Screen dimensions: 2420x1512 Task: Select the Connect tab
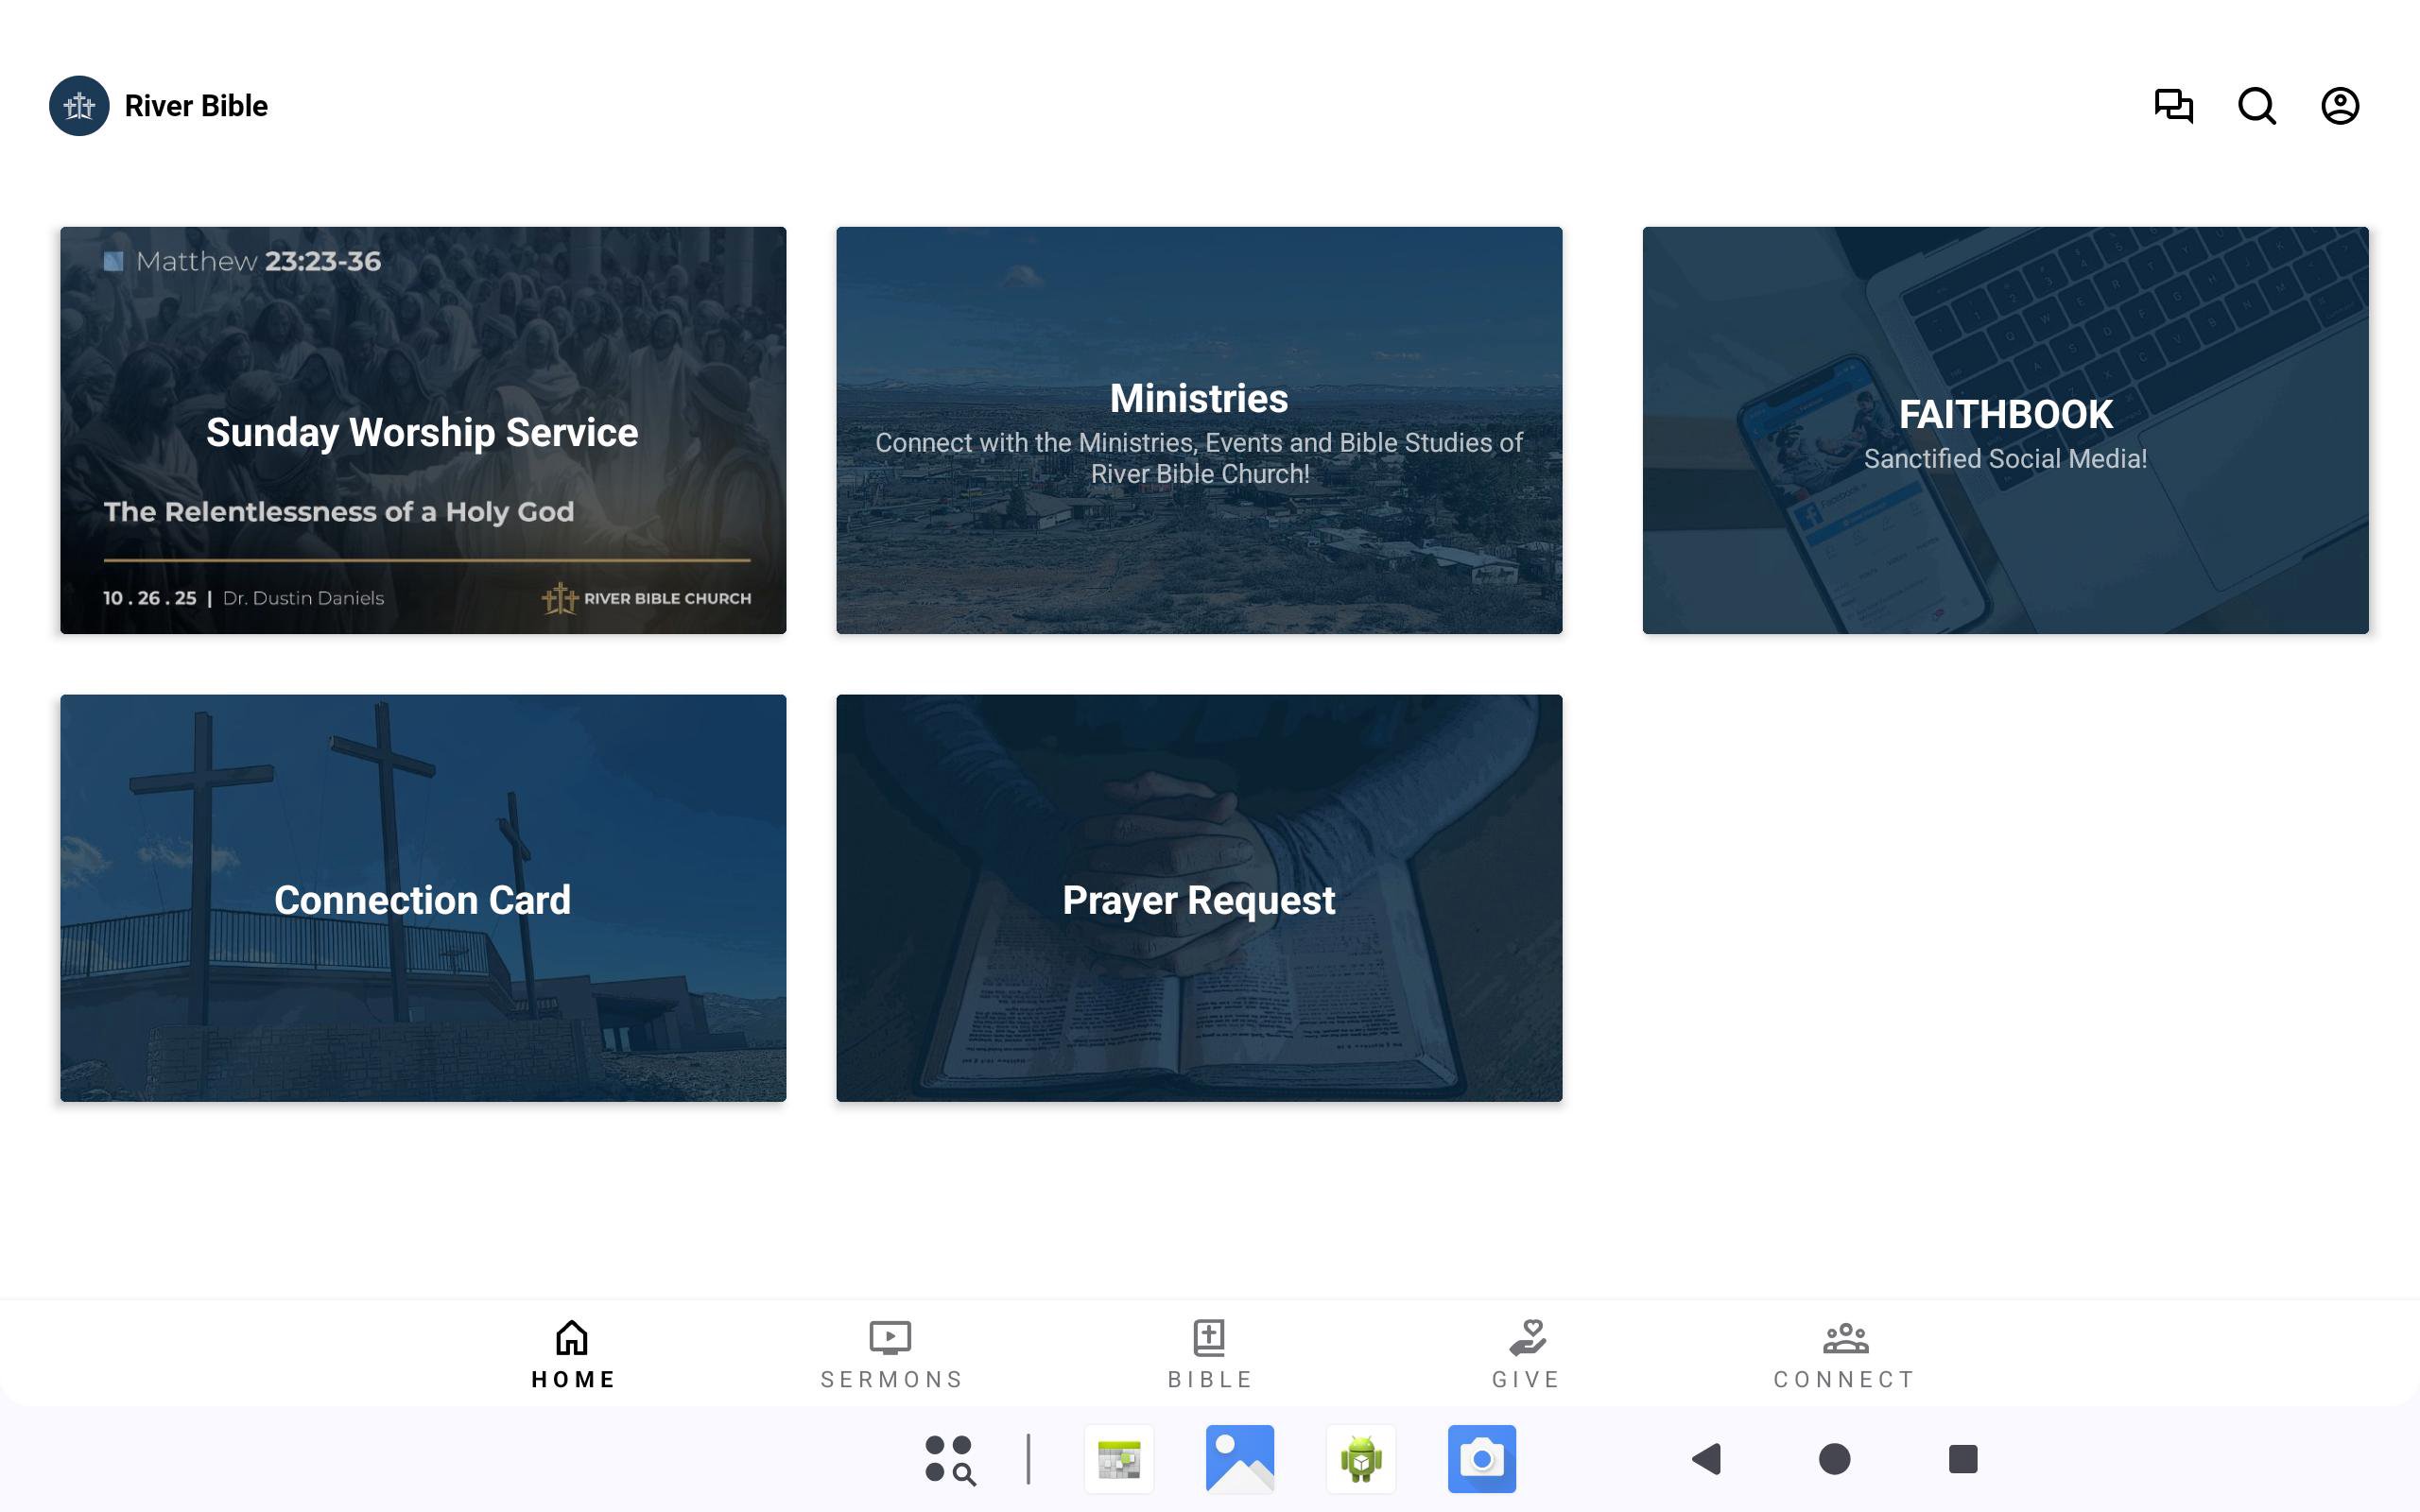pos(1845,1354)
